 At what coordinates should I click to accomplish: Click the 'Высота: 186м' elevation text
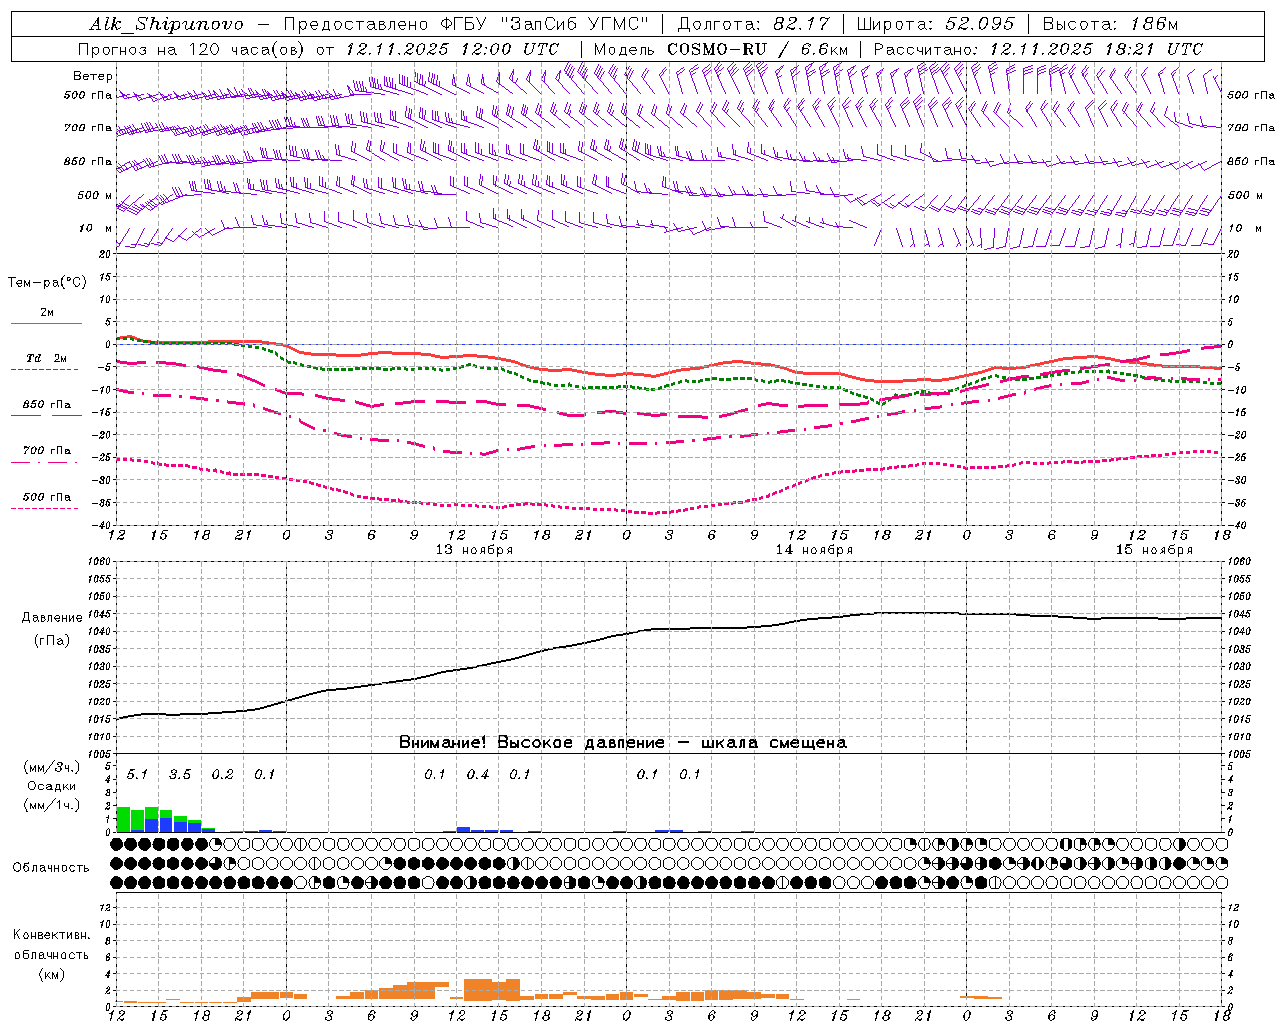(1110, 24)
